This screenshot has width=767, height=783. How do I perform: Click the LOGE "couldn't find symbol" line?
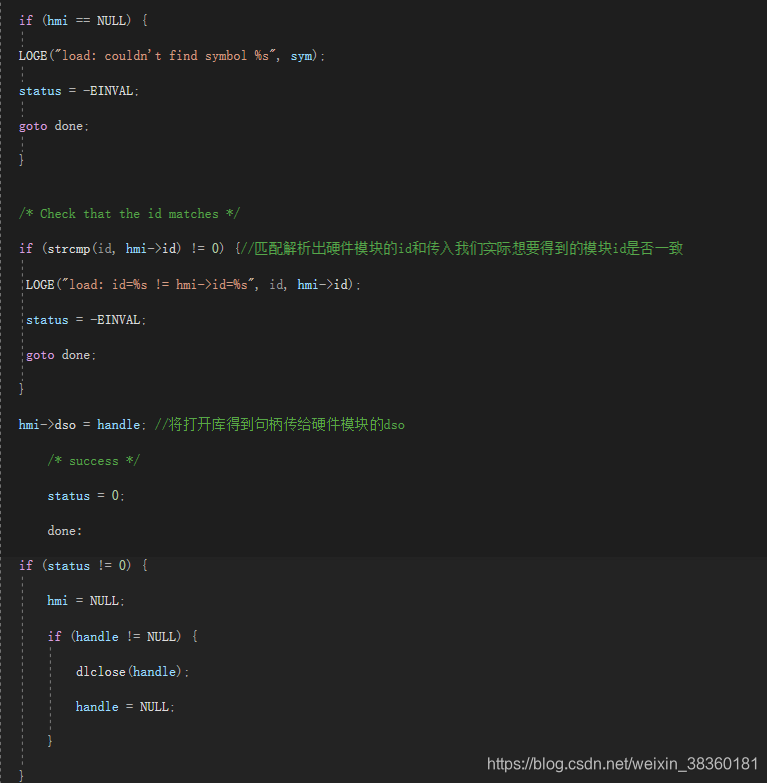[172, 56]
